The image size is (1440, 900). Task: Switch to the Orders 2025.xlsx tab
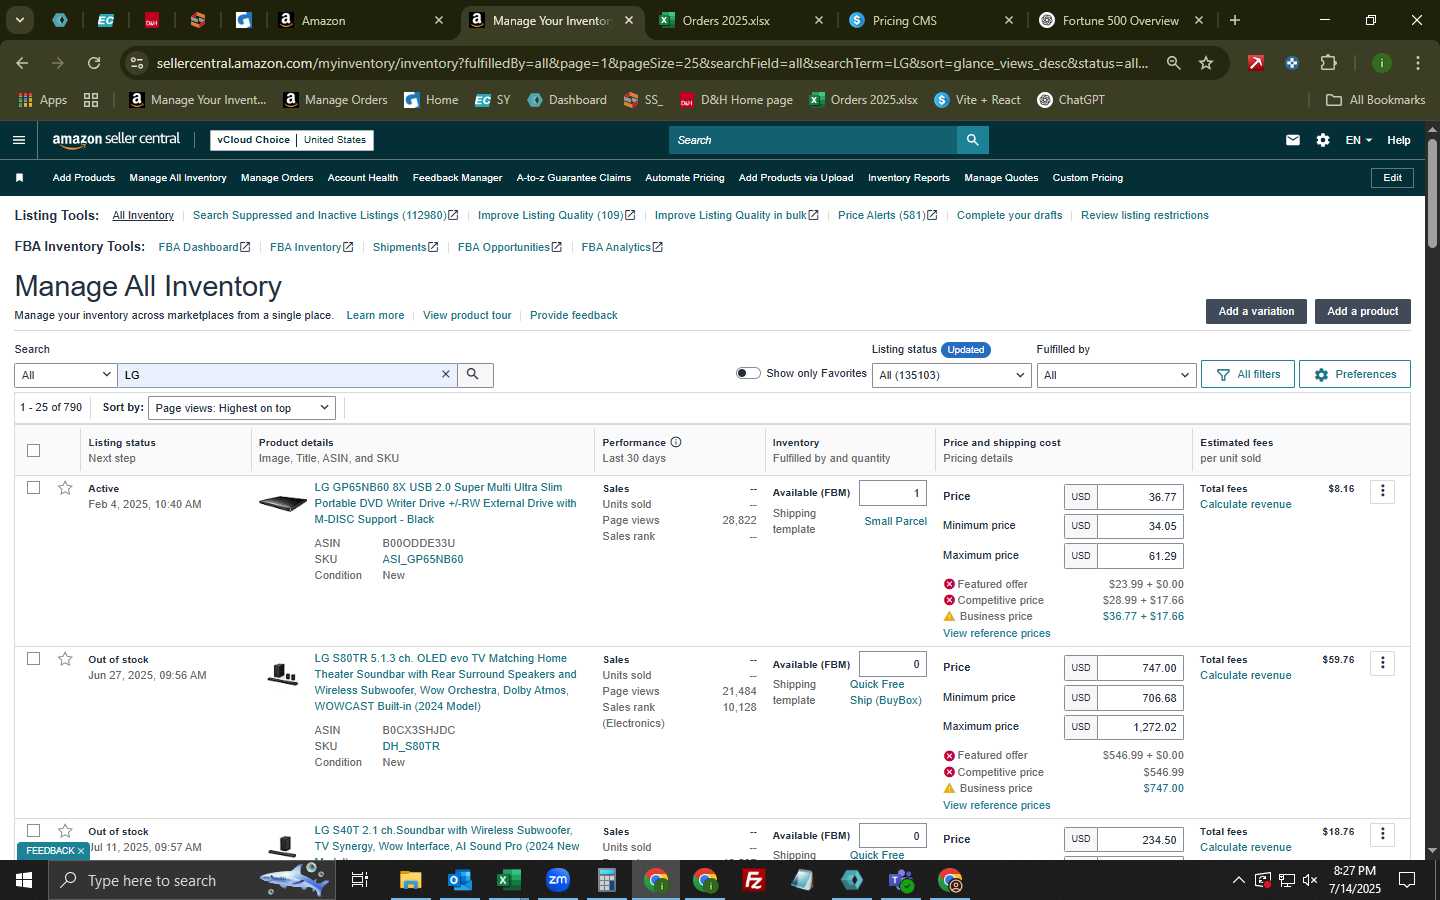point(742,20)
